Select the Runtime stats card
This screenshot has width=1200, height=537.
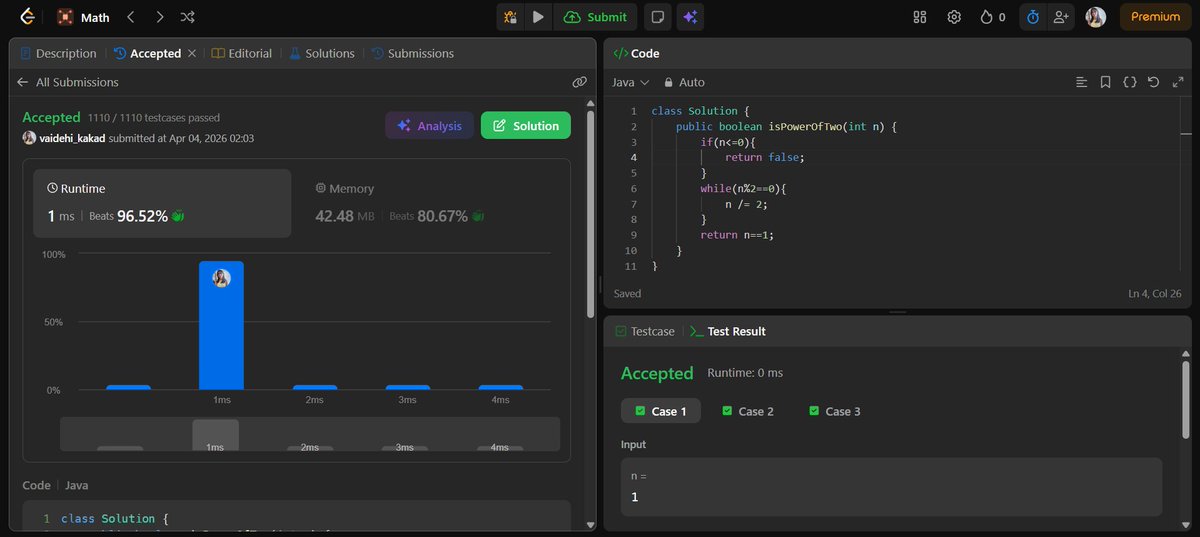coord(162,203)
